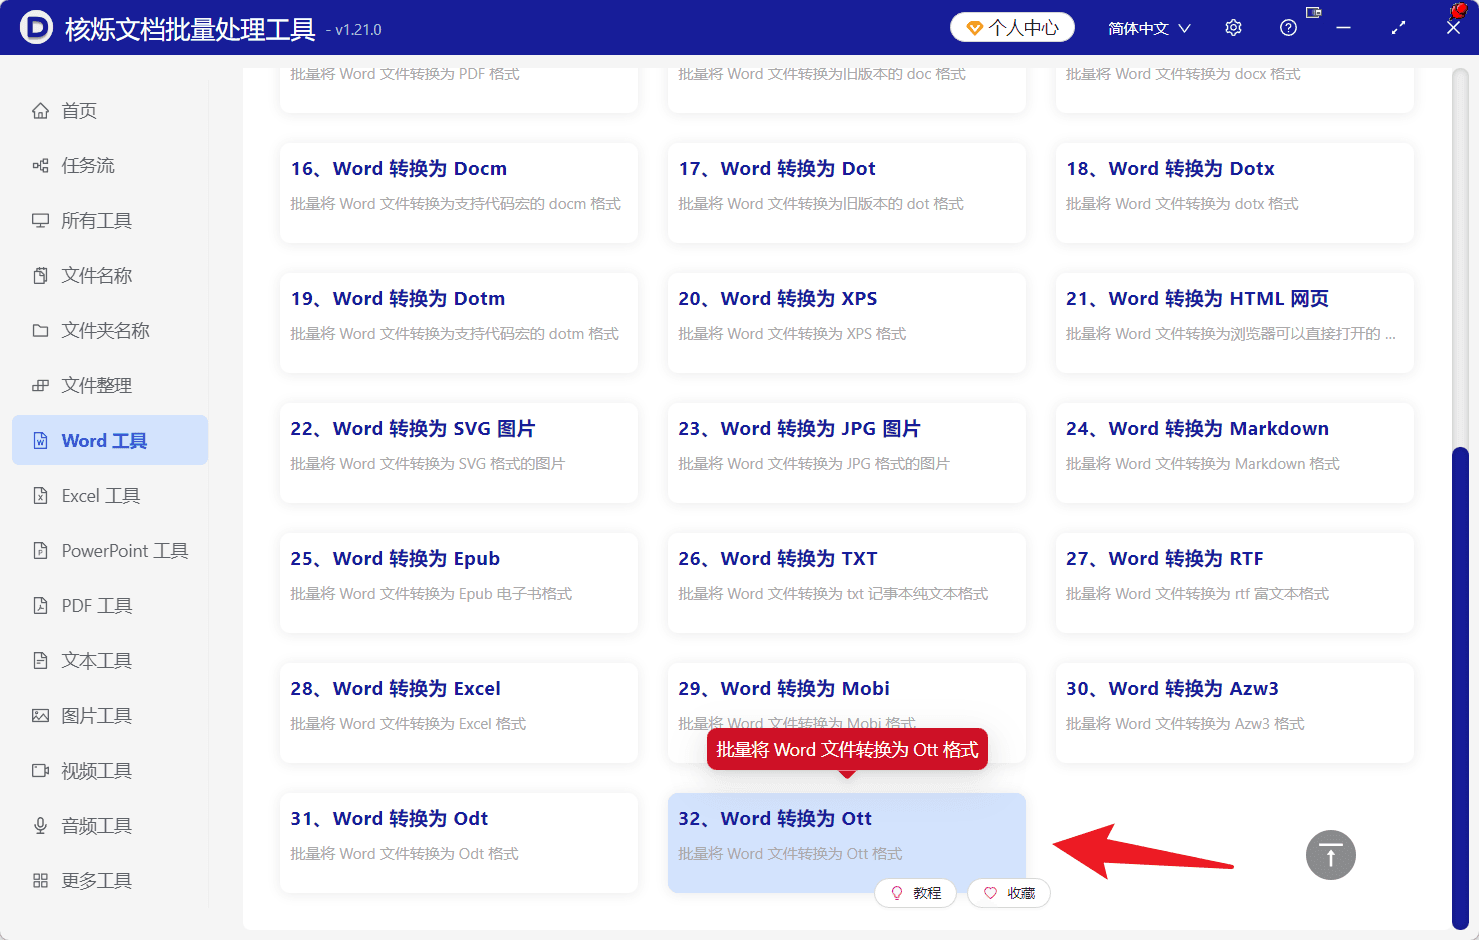Click the folder icon beside 文件夹名称
Screen dimensions: 1479x940
(x=40, y=331)
